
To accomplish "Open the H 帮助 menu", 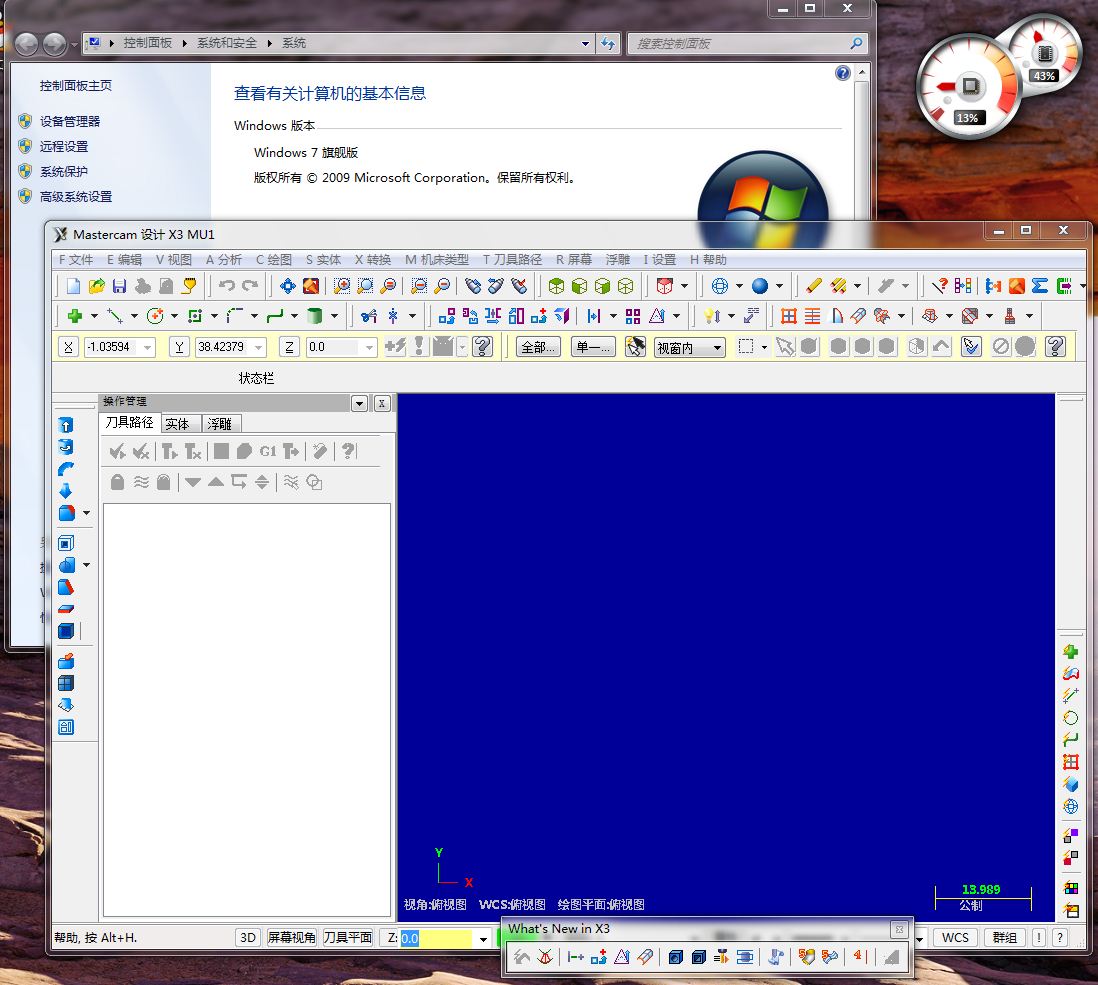I will [708, 260].
